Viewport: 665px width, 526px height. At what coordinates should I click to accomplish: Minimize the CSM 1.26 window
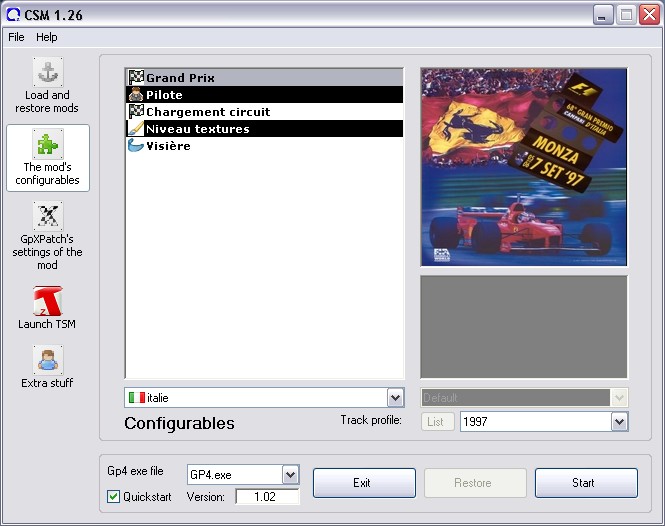603,15
